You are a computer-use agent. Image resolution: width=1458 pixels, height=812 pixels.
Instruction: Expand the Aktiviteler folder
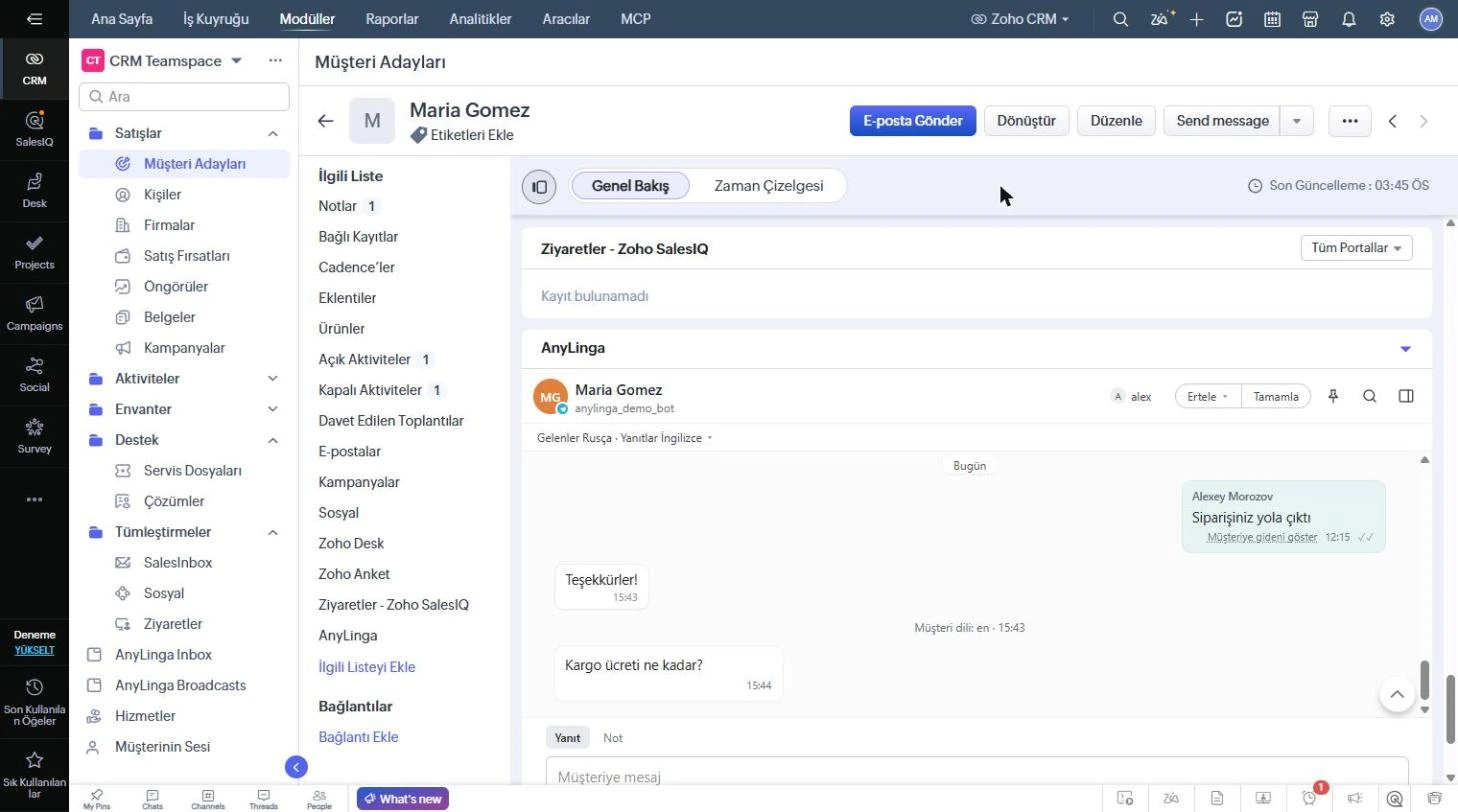[x=273, y=378]
